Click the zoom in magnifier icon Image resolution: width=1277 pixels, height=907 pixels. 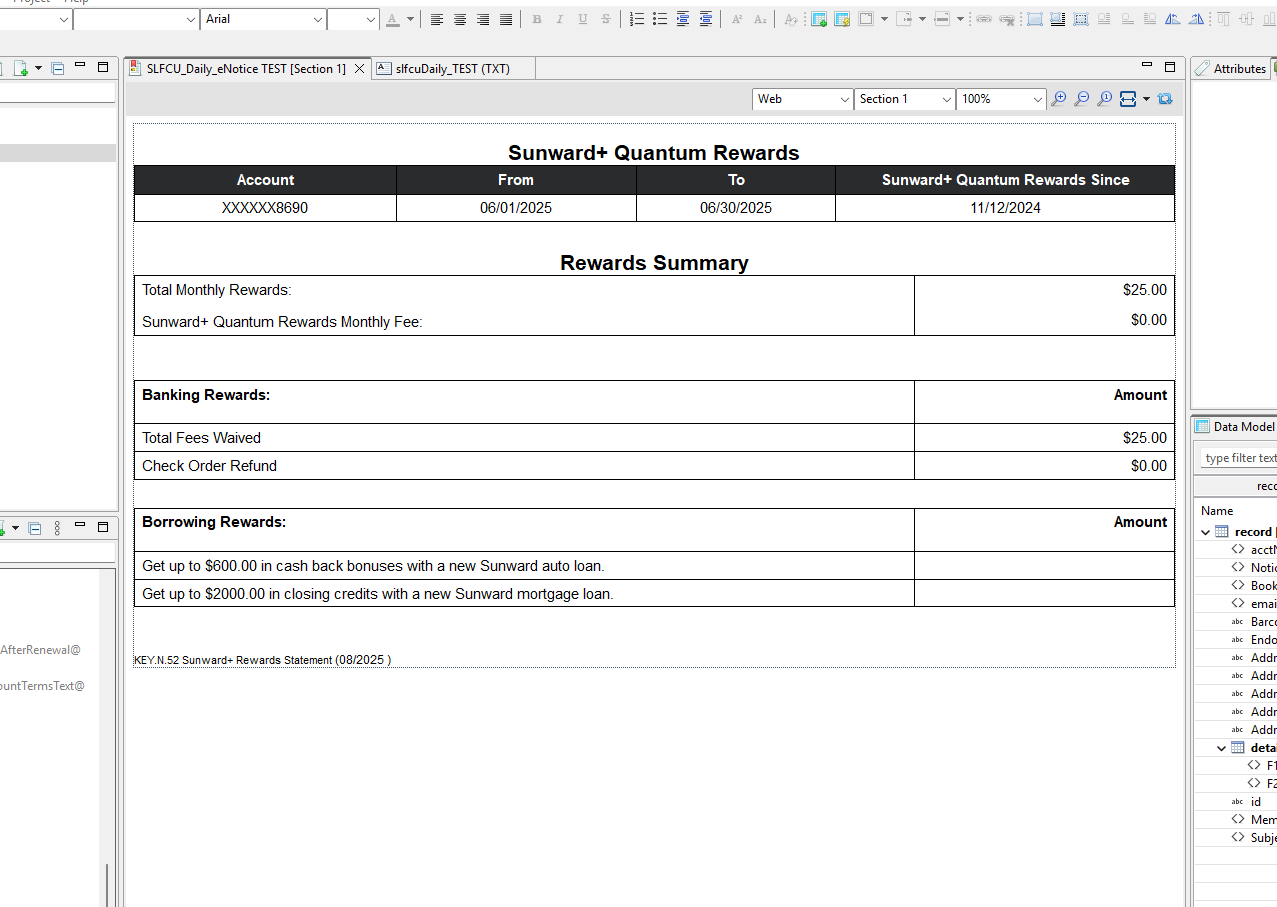click(1059, 99)
